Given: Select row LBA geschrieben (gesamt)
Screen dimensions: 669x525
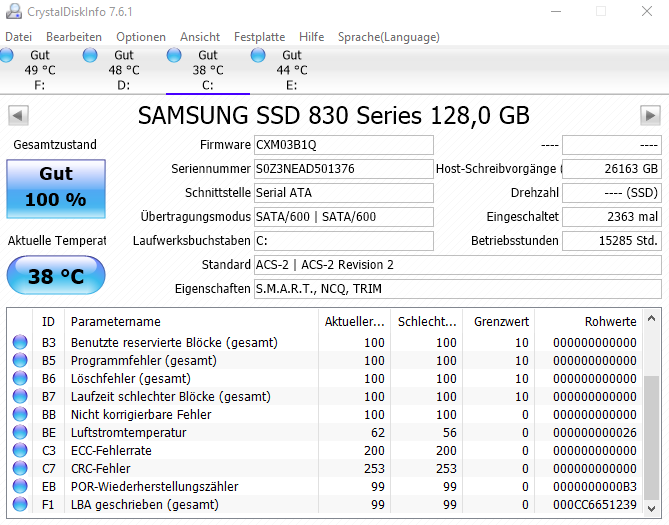Looking at the screenshot, I should pos(325,504).
